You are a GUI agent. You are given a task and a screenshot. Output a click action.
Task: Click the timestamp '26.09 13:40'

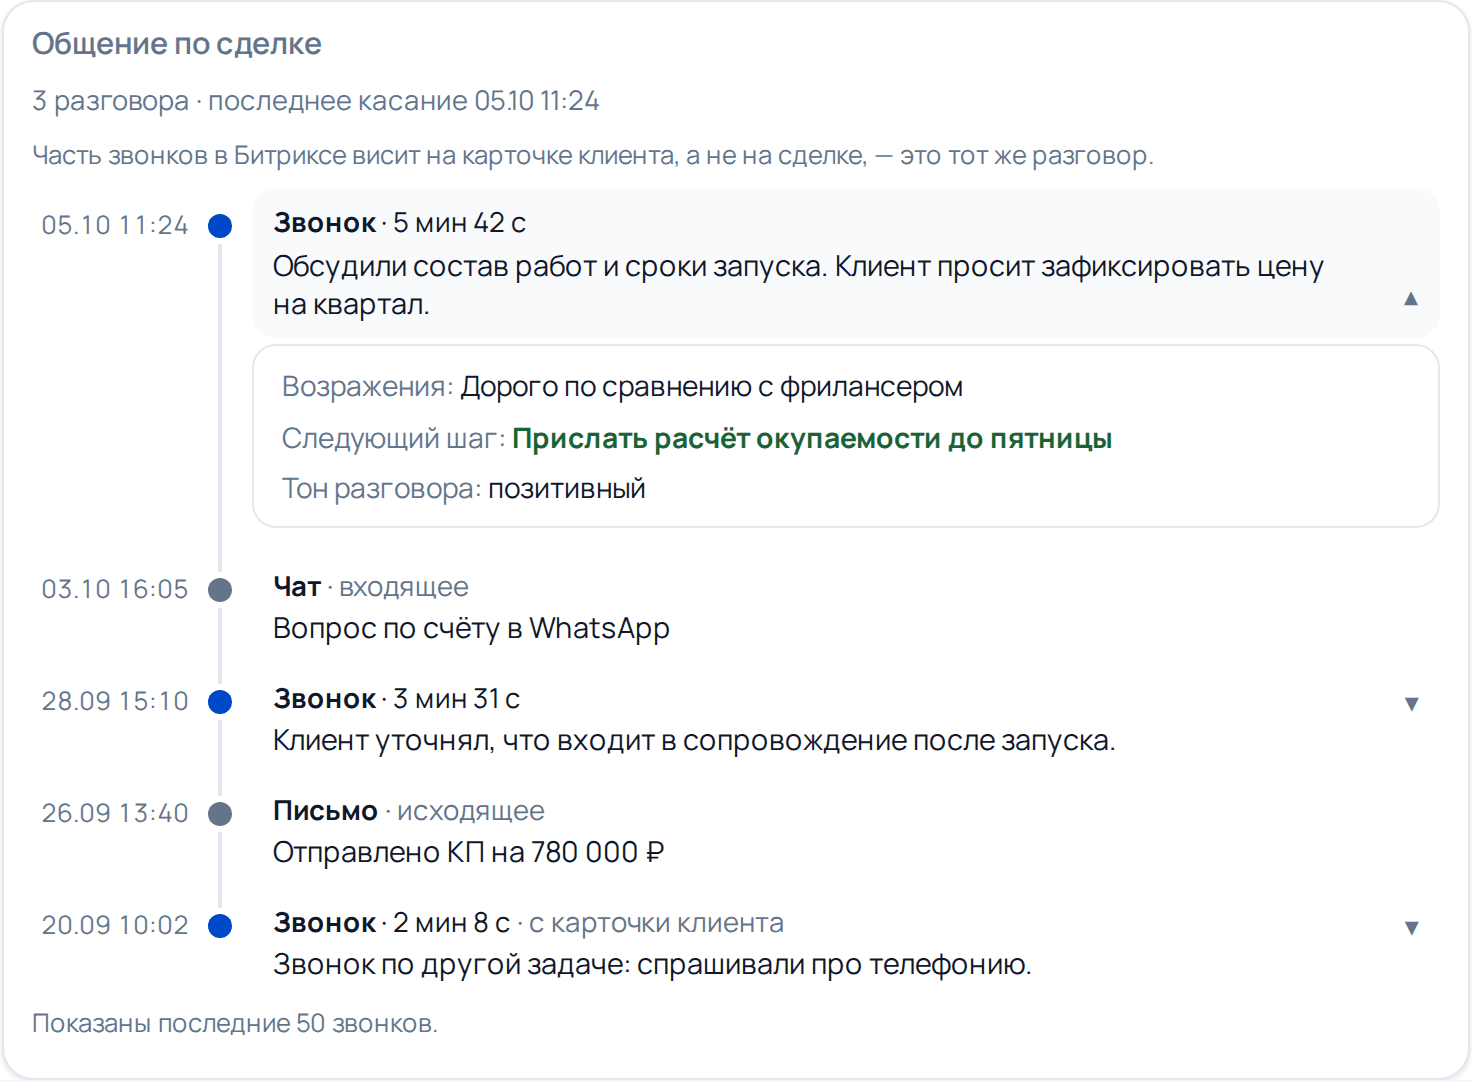(x=115, y=814)
